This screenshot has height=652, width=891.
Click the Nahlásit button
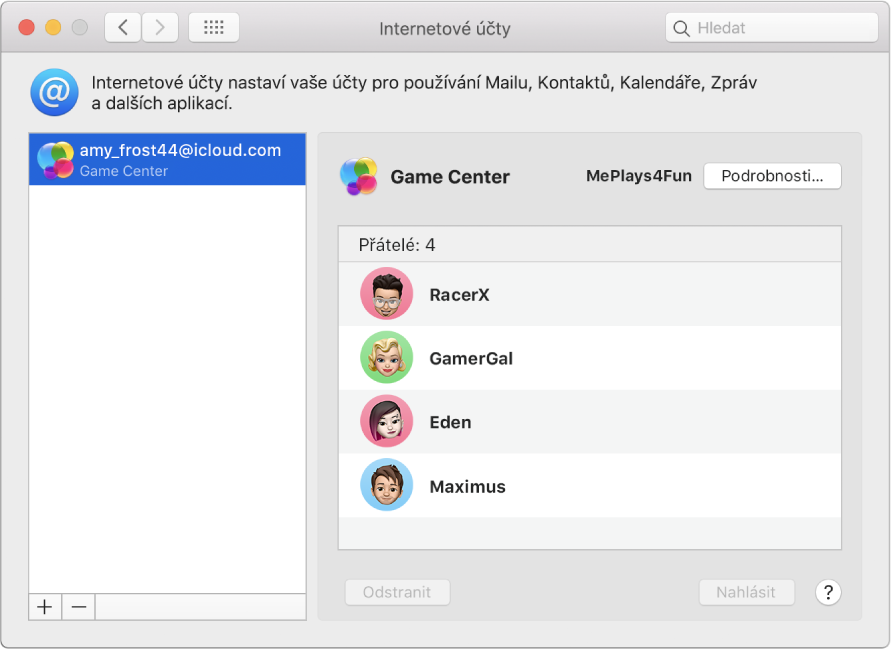(746, 592)
